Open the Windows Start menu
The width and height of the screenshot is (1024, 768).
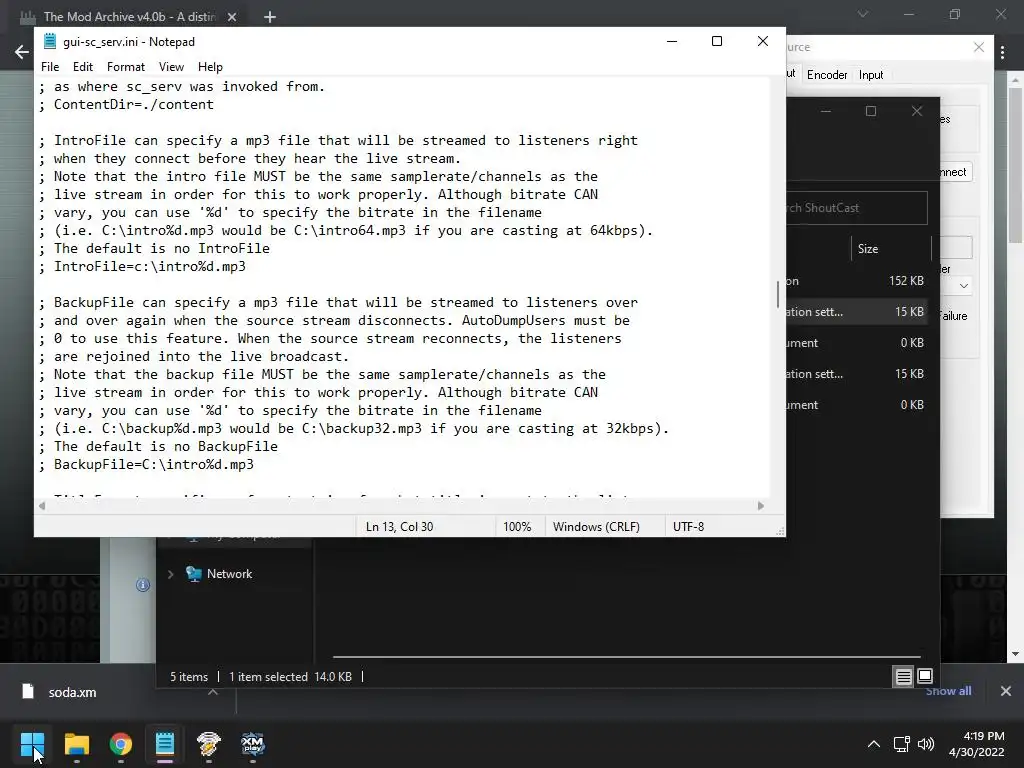click(x=32, y=744)
